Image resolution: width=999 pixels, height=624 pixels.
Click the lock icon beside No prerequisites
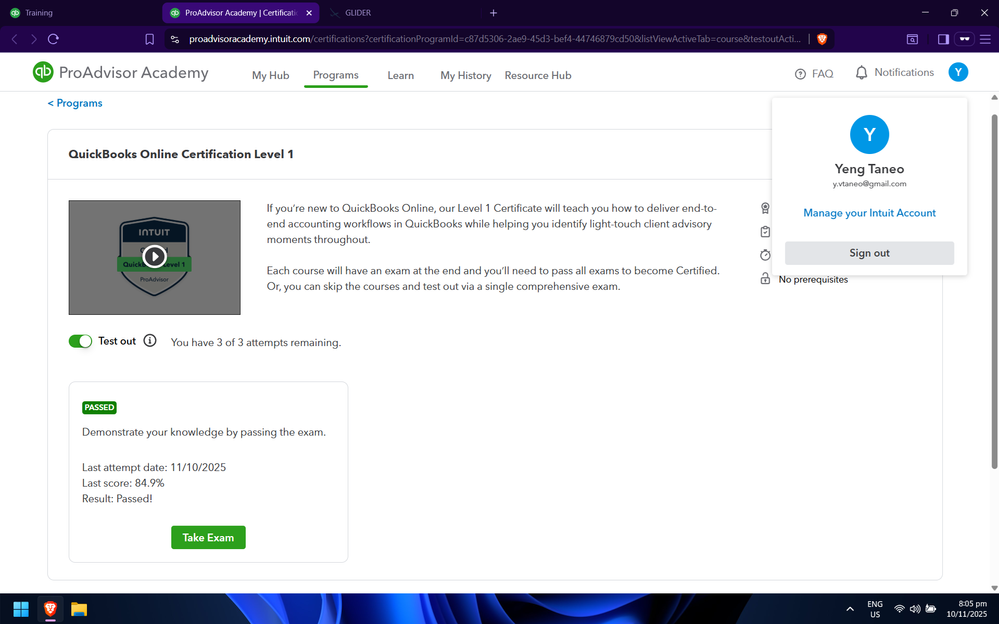click(765, 279)
